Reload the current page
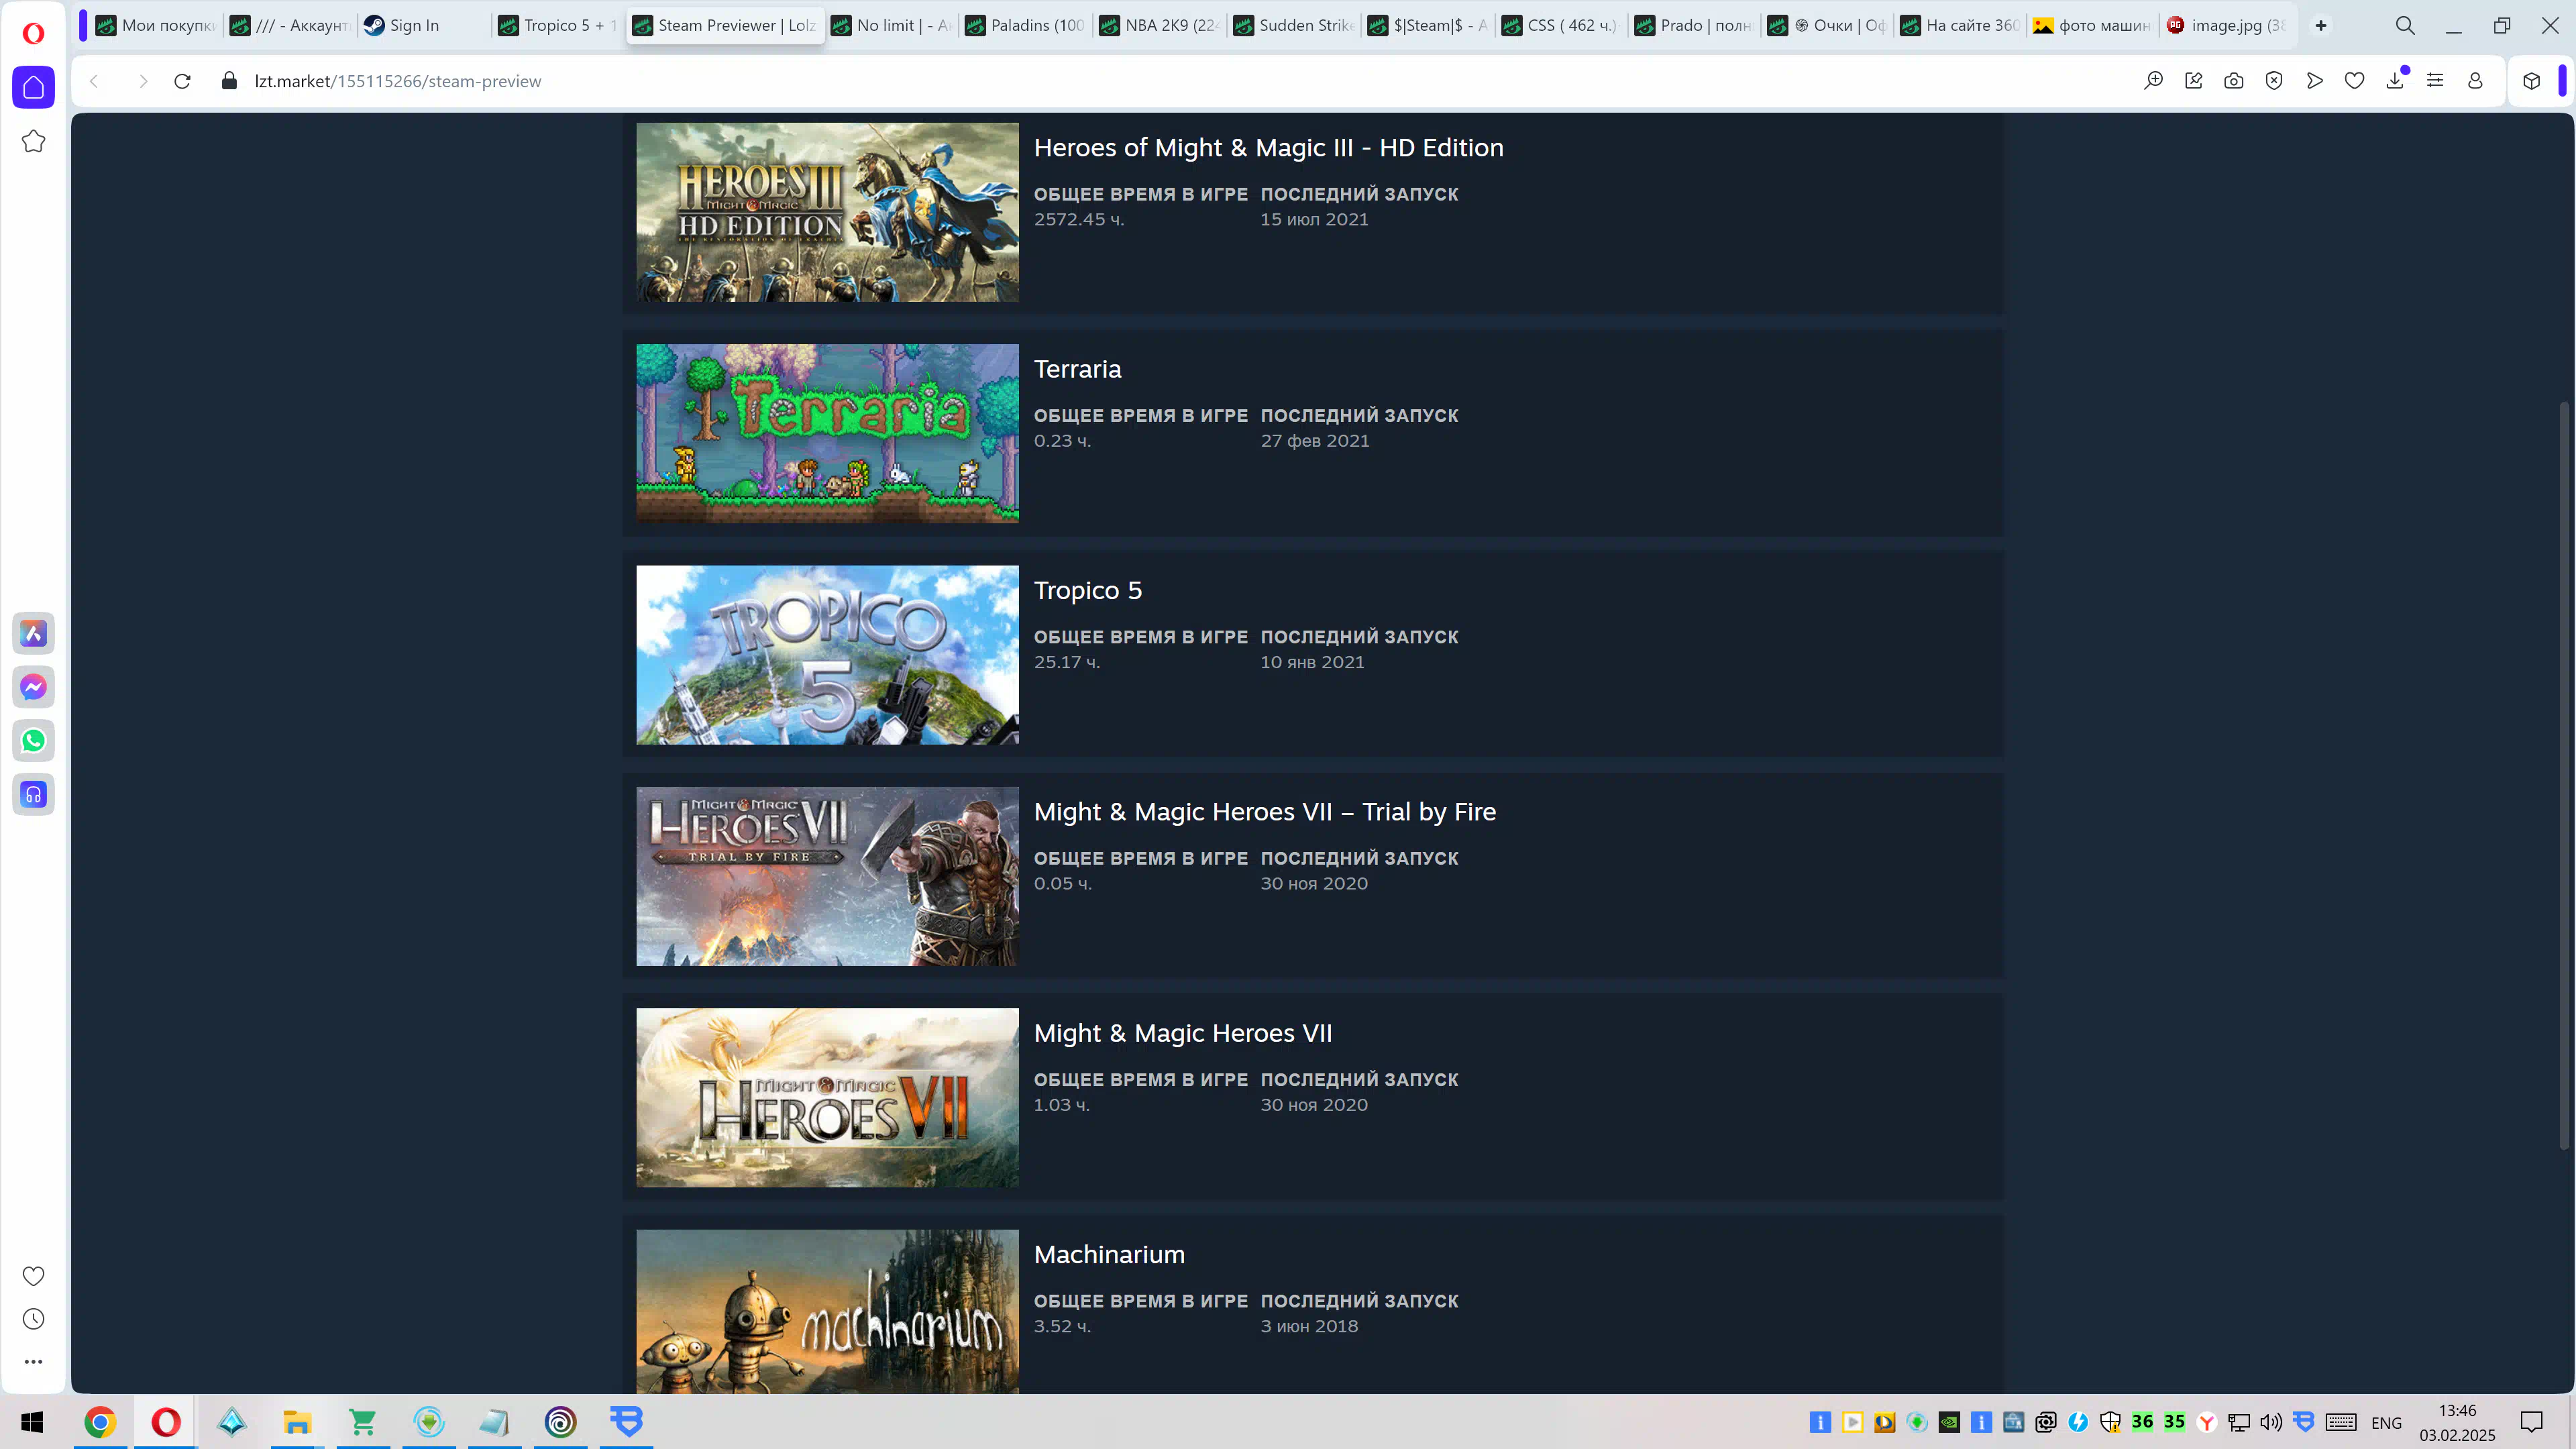 [182, 81]
